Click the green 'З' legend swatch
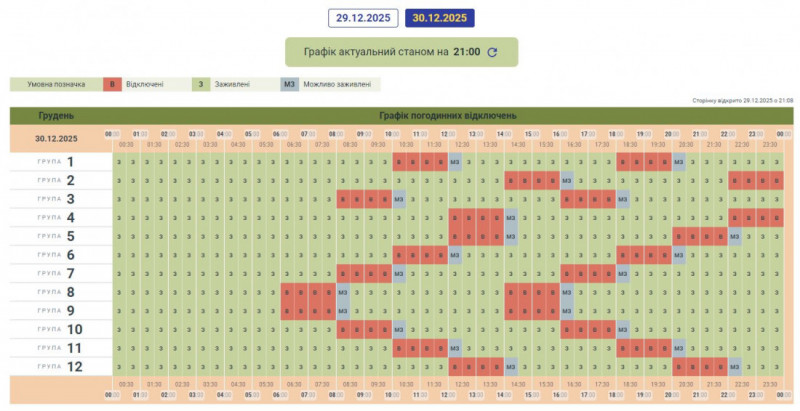Screen dimensions: 800x411 pyautogui.click(x=200, y=84)
